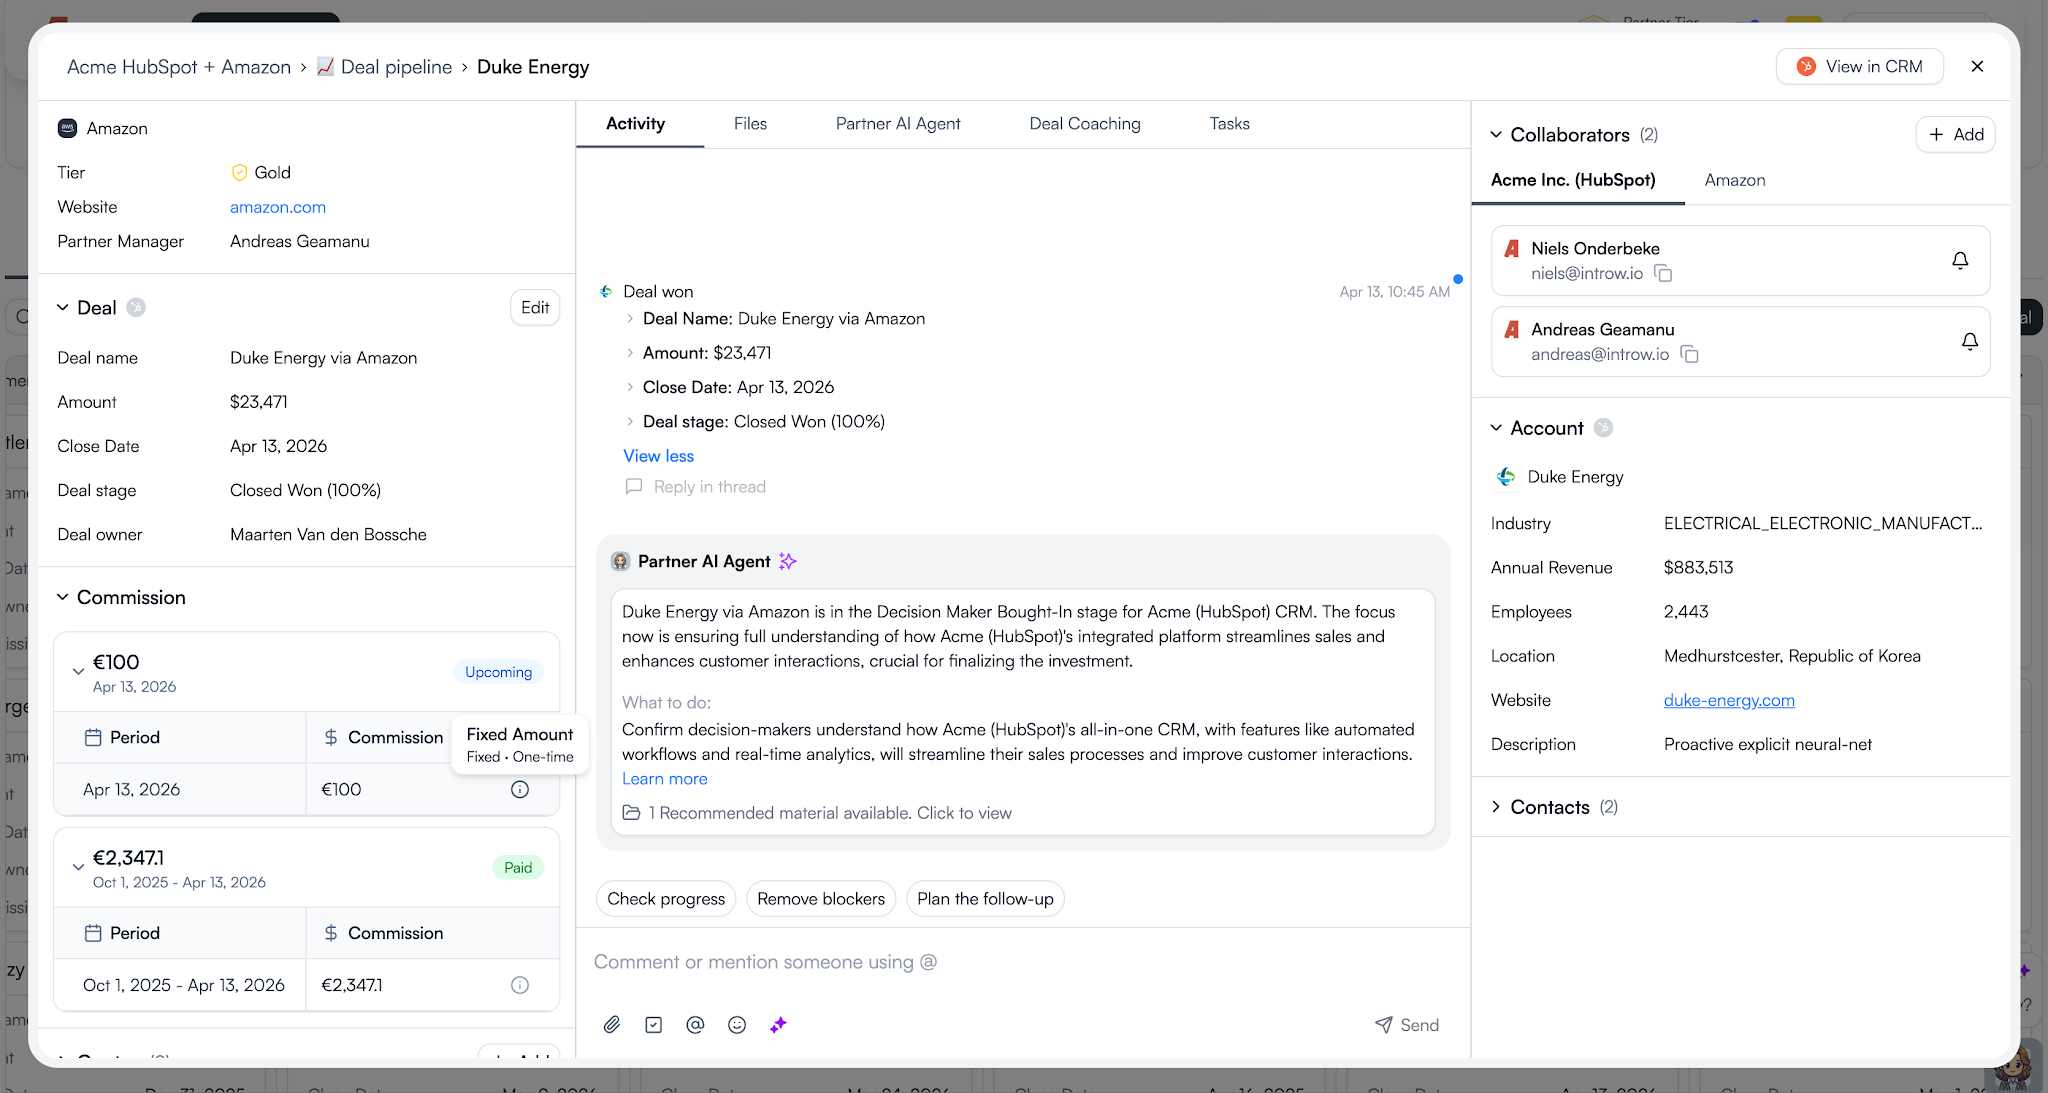The height and width of the screenshot is (1093, 2048).
Task: Copy andreas@introw.io email address
Action: point(1689,355)
